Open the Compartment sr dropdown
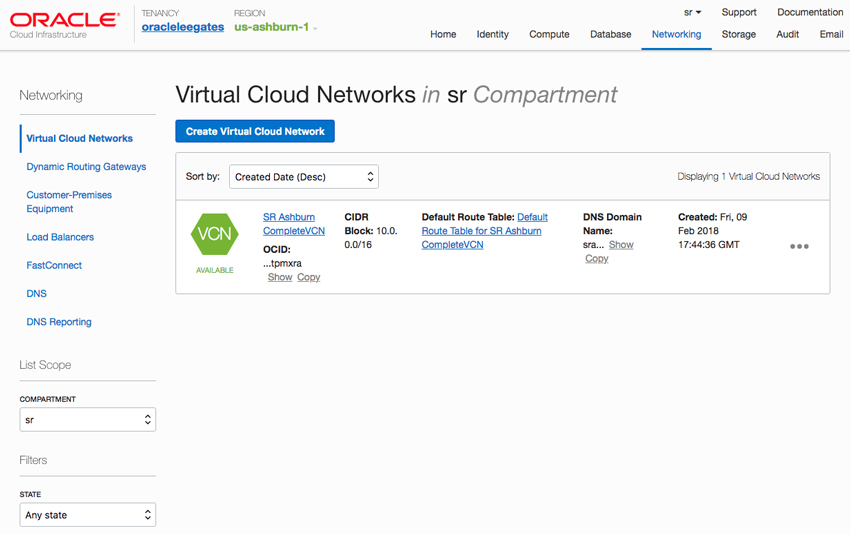This screenshot has height=534, width=850. tap(87, 420)
